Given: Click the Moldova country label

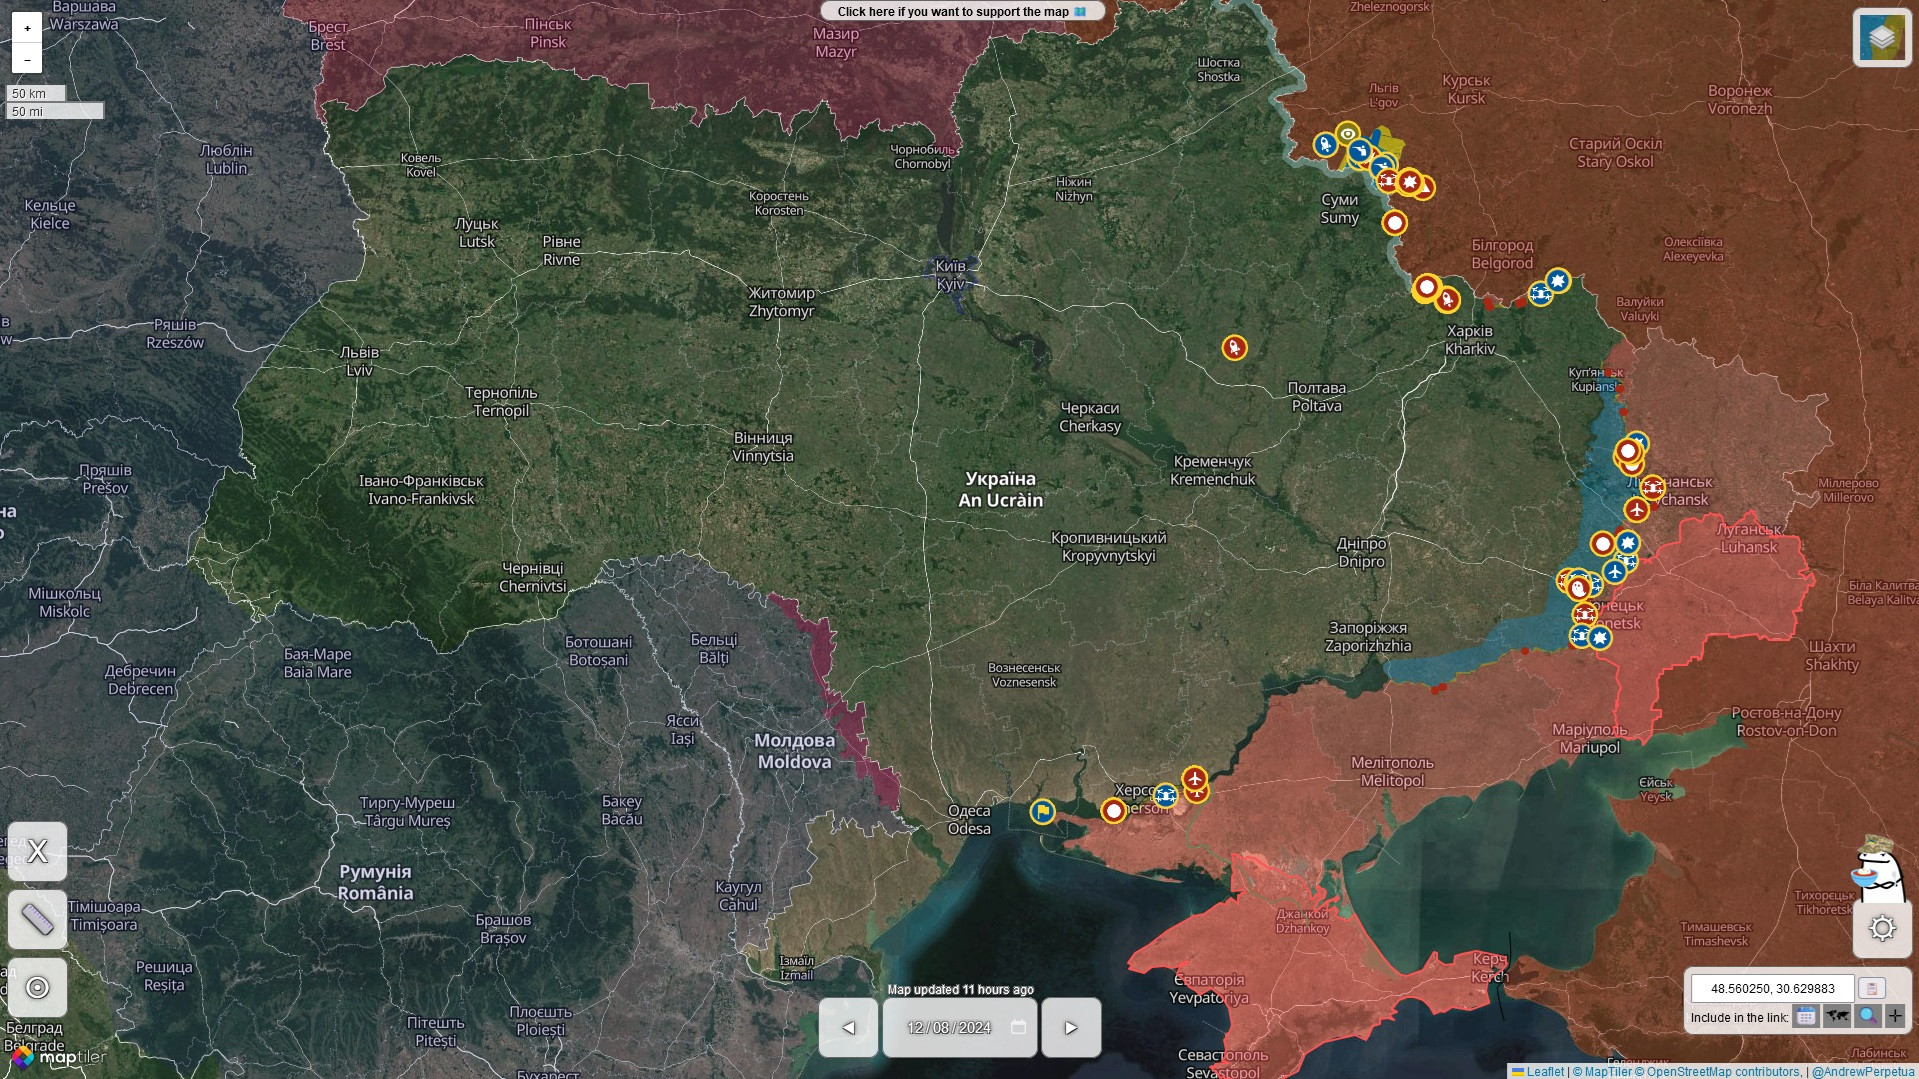Looking at the screenshot, I should (x=794, y=751).
